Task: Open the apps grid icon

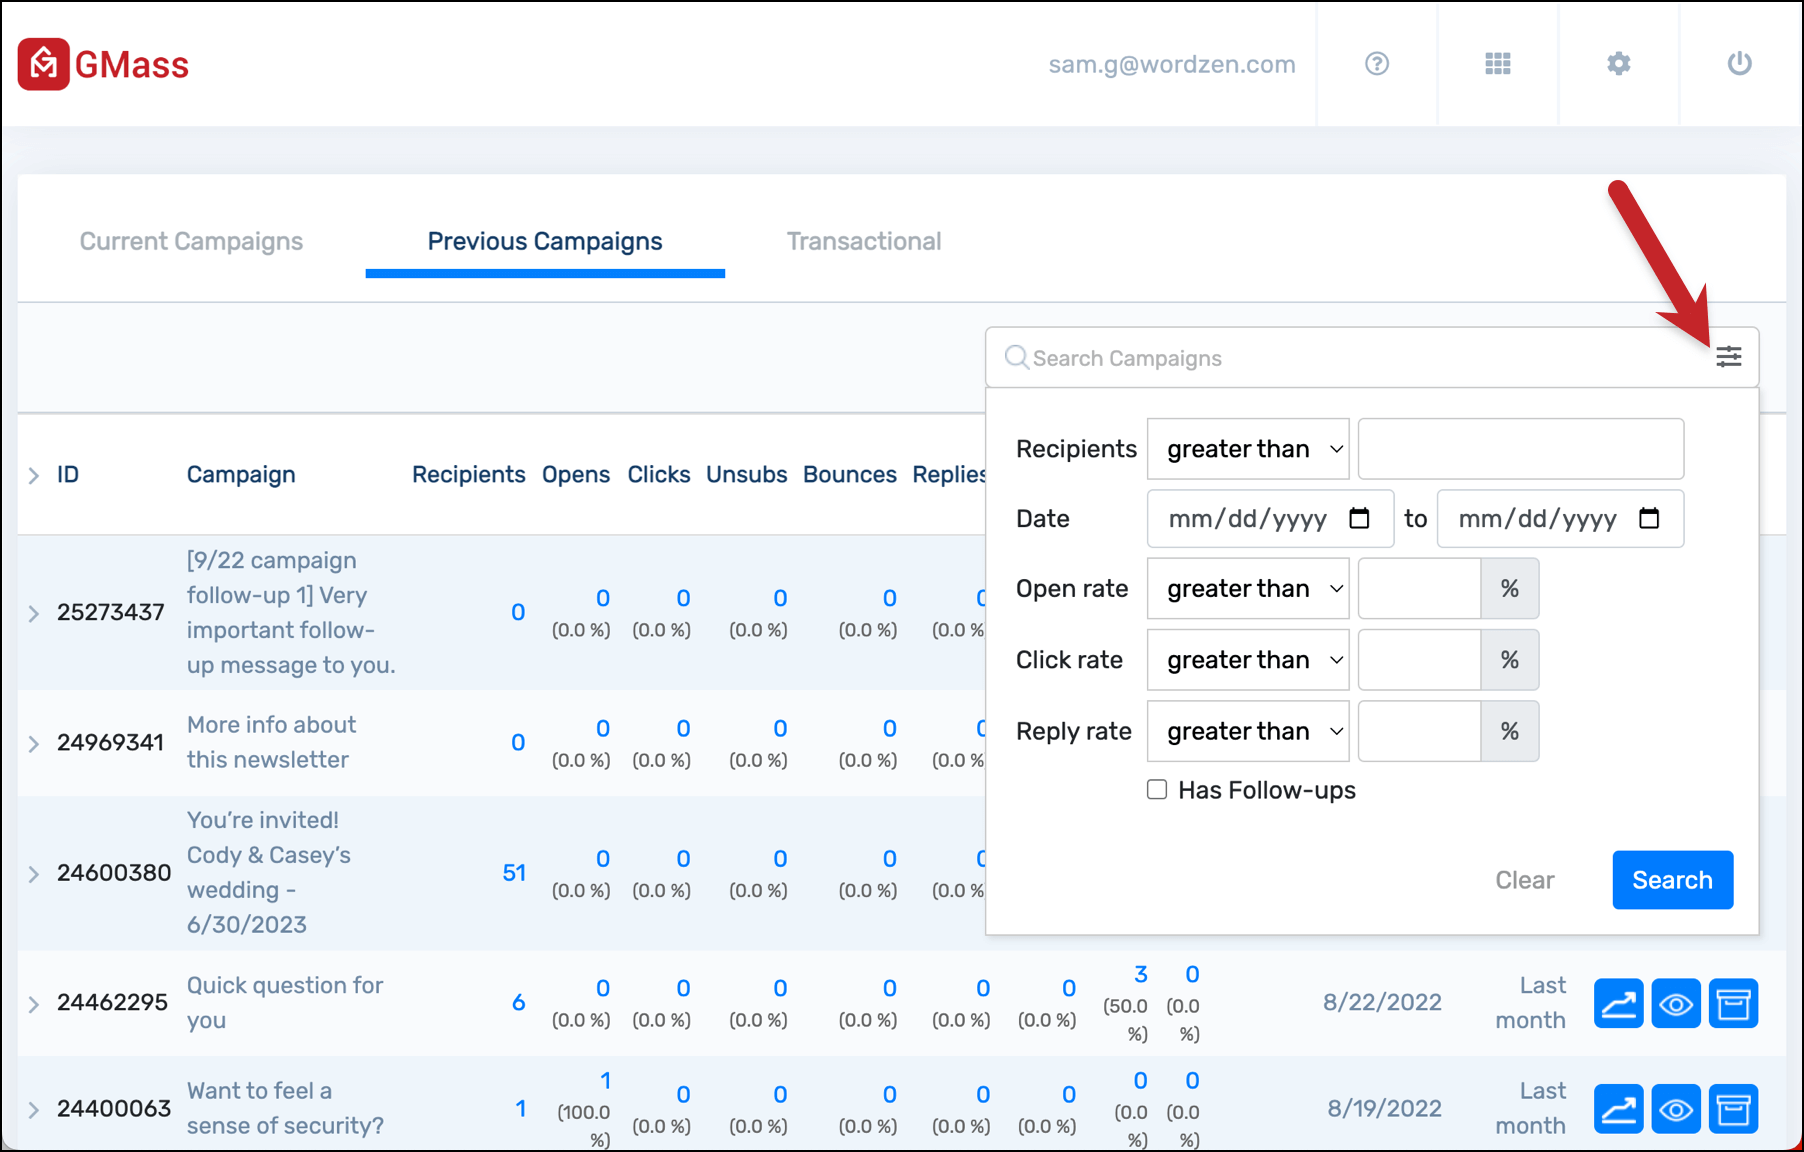Action: click(1498, 64)
